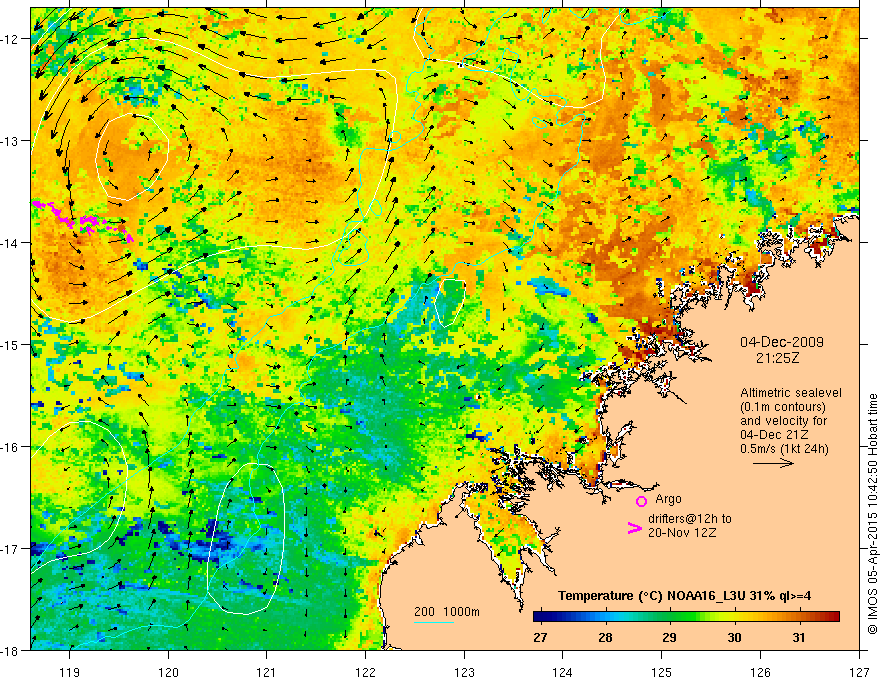The image size is (880, 680).
Task: Click the color bar value 27
Action: (x=540, y=637)
